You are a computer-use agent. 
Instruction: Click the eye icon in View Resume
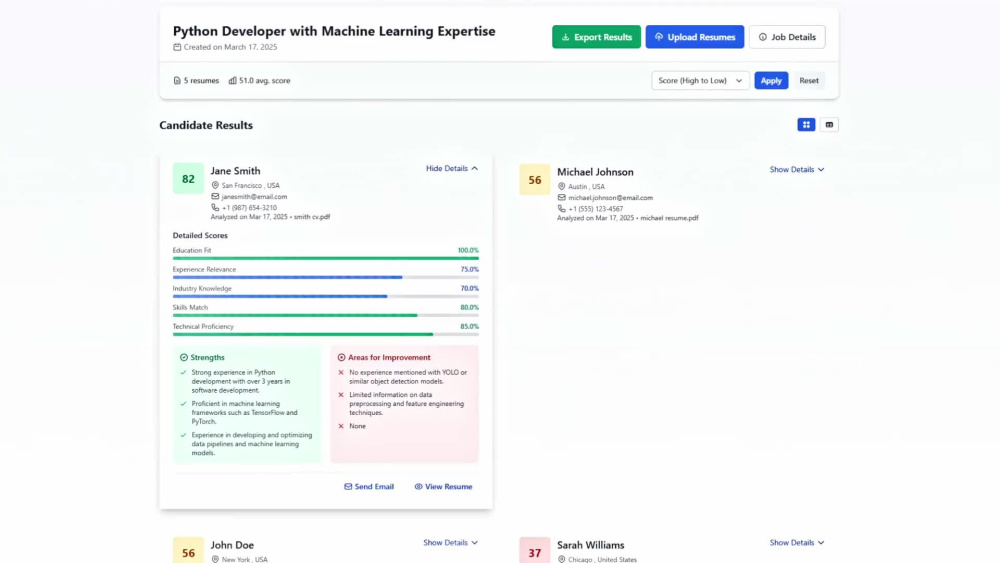(418, 486)
